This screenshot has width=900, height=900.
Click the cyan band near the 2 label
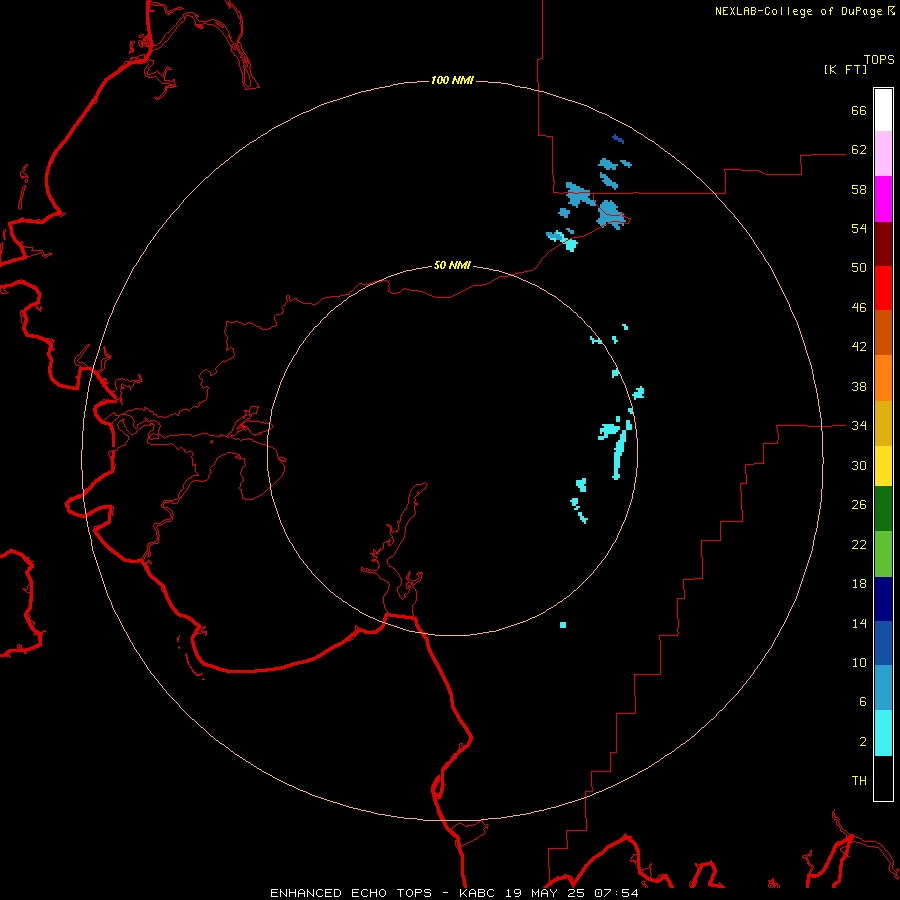coord(883,733)
